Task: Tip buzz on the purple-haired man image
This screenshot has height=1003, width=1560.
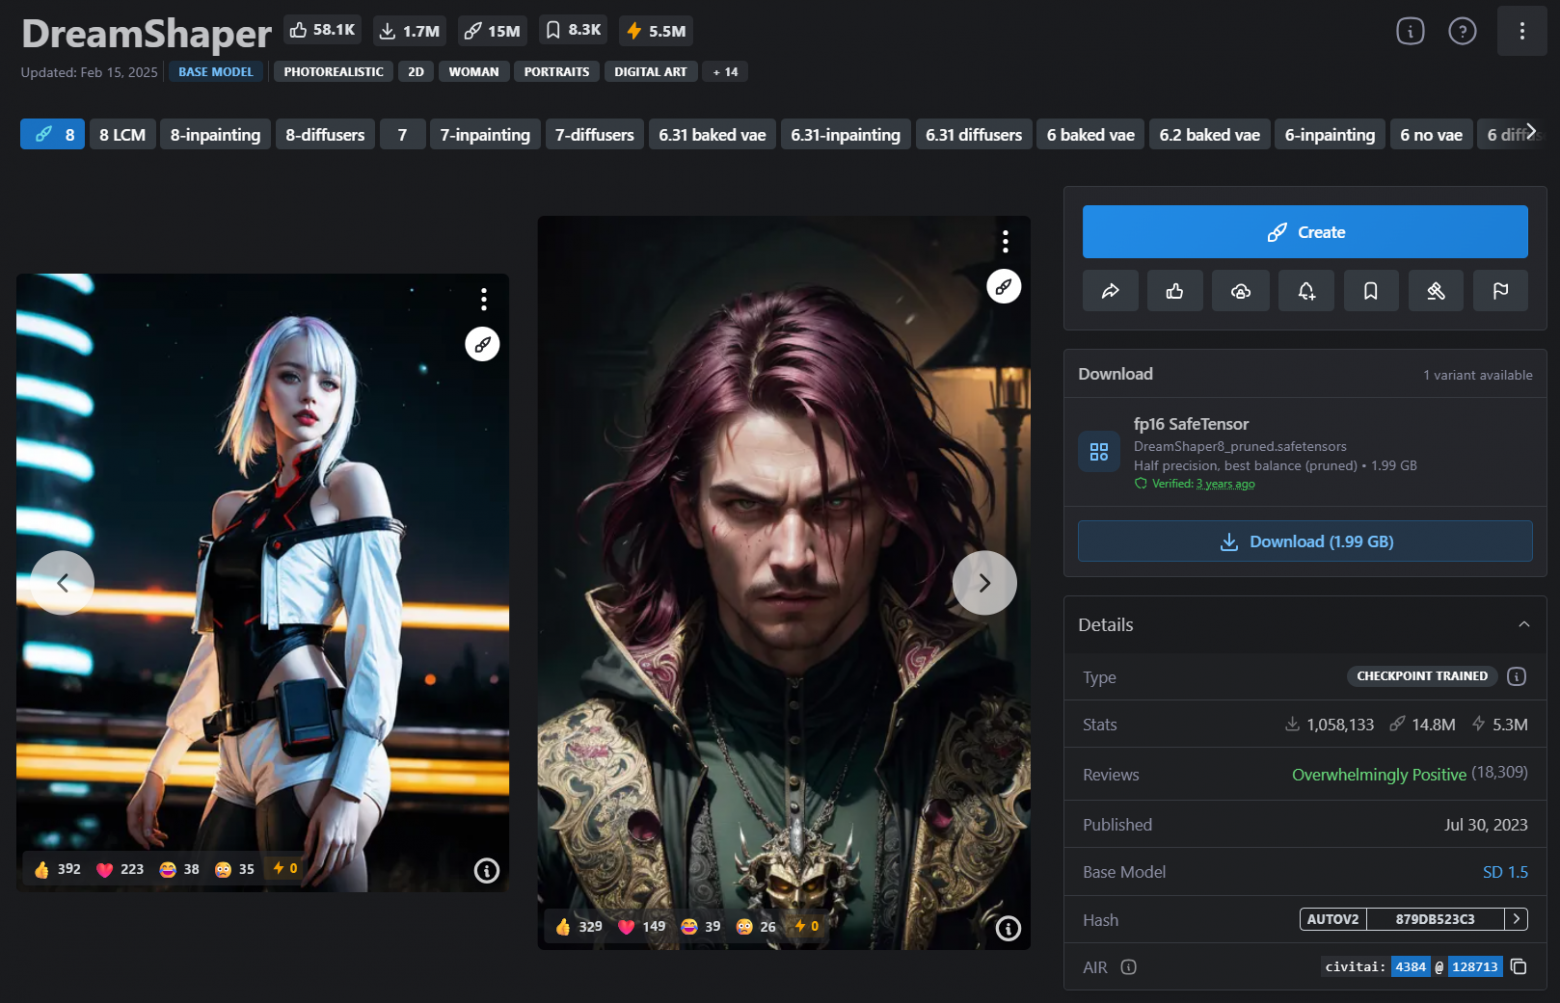Action: (807, 927)
